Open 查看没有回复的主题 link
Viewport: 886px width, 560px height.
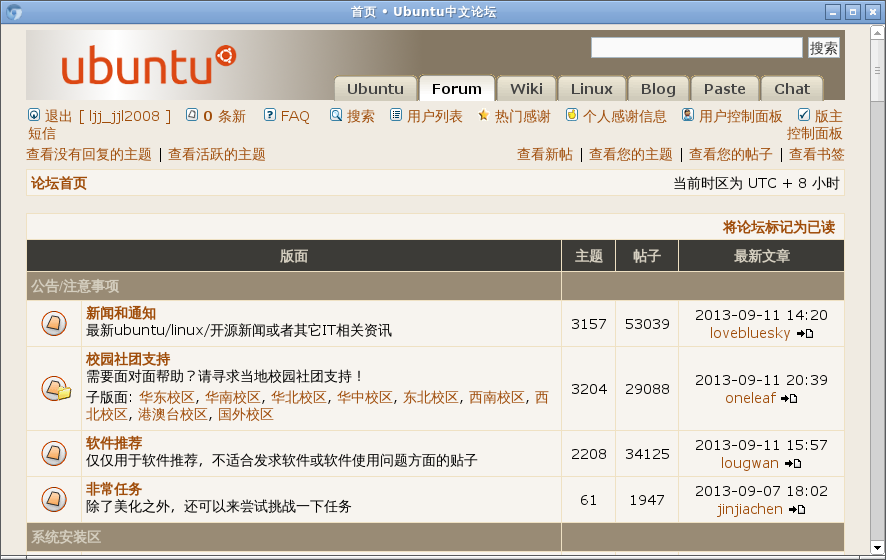(89, 154)
